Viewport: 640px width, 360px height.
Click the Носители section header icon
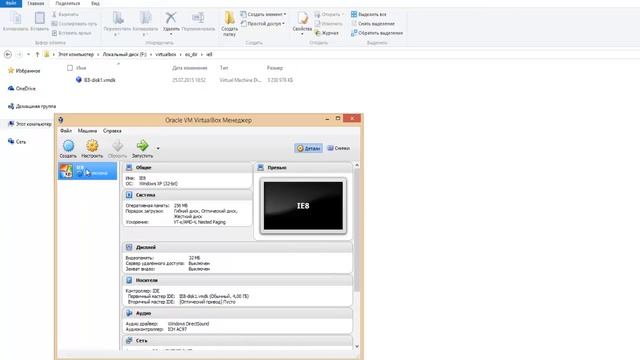[x=129, y=280]
